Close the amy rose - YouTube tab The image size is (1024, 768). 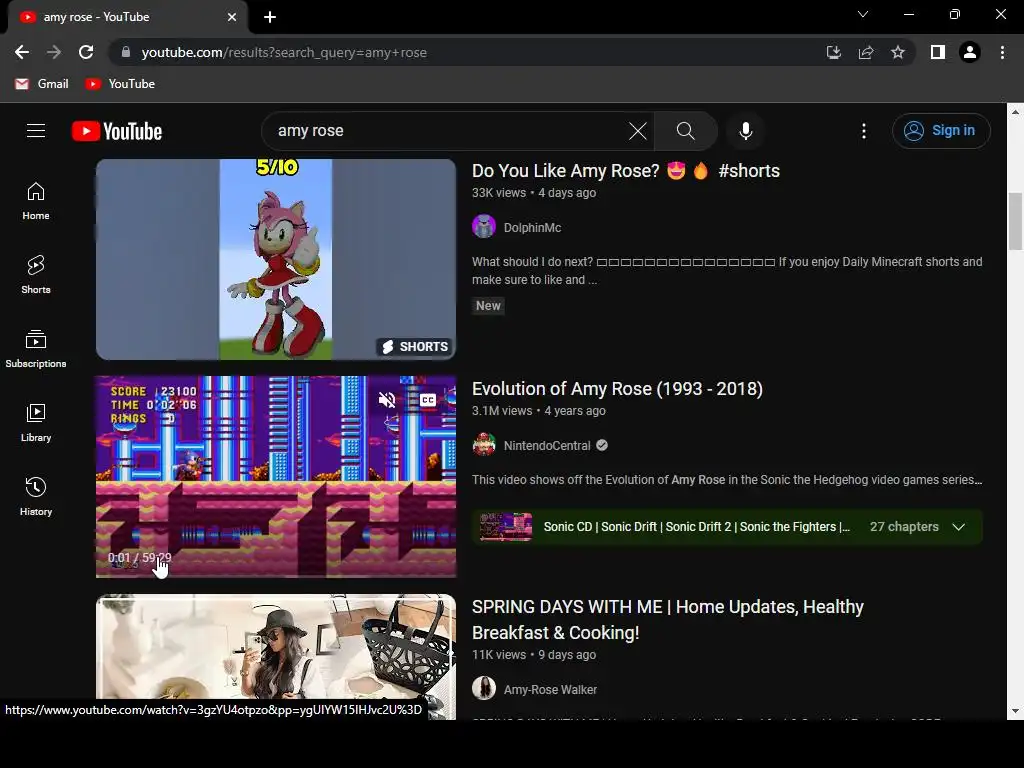coord(232,17)
